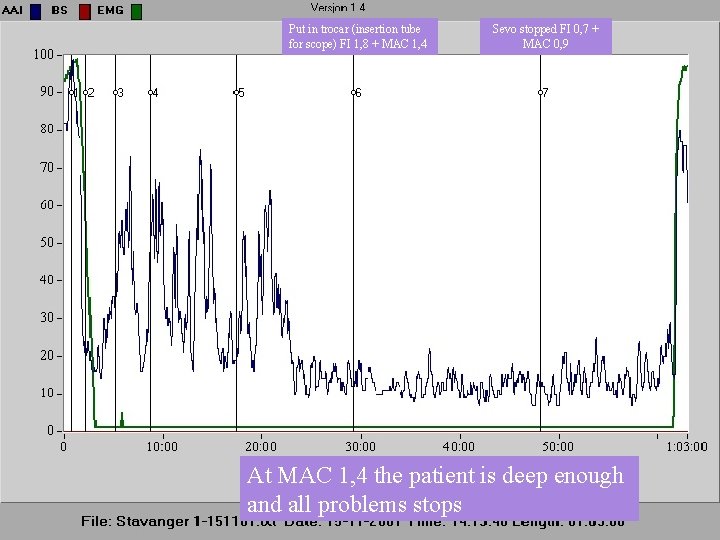This screenshot has height=540, width=720.
Task: Click the AAI legend label
Action: (x=12, y=10)
